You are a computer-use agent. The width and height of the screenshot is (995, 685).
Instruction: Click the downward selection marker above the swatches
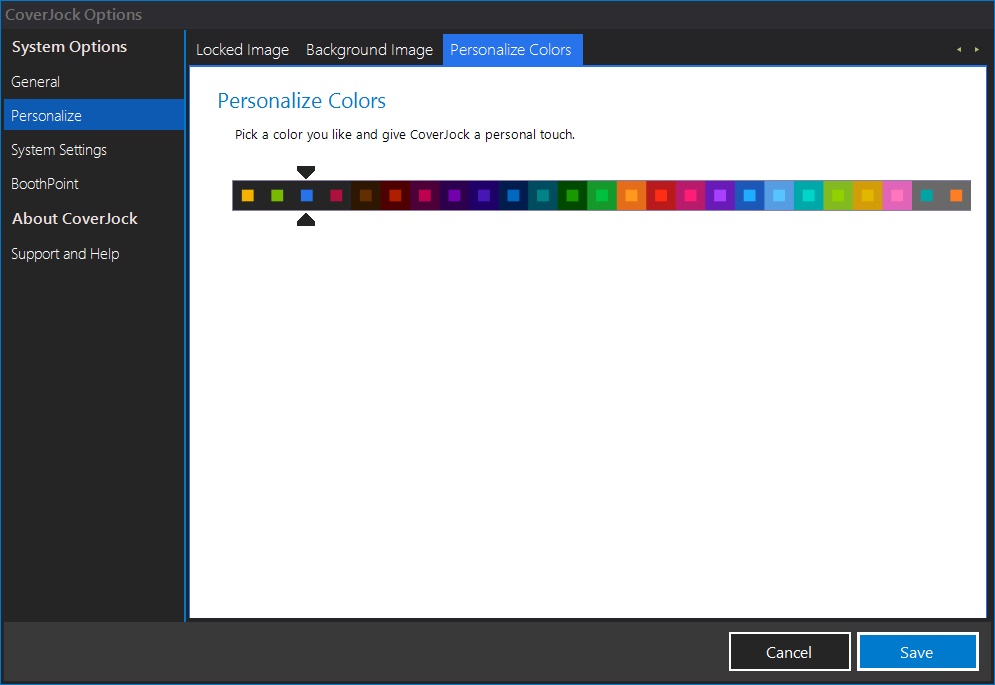tap(306, 172)
